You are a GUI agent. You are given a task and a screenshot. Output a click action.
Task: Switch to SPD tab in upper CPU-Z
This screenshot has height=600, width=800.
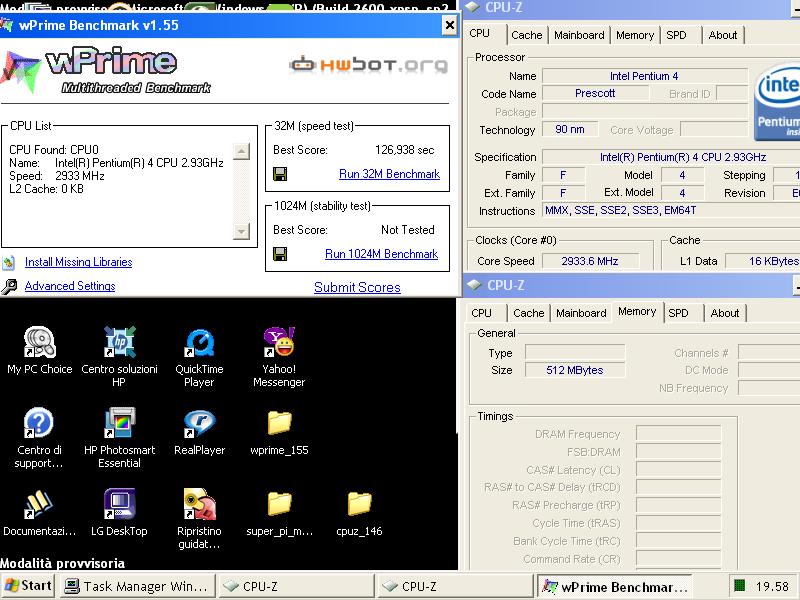click(x=676, y=35)
